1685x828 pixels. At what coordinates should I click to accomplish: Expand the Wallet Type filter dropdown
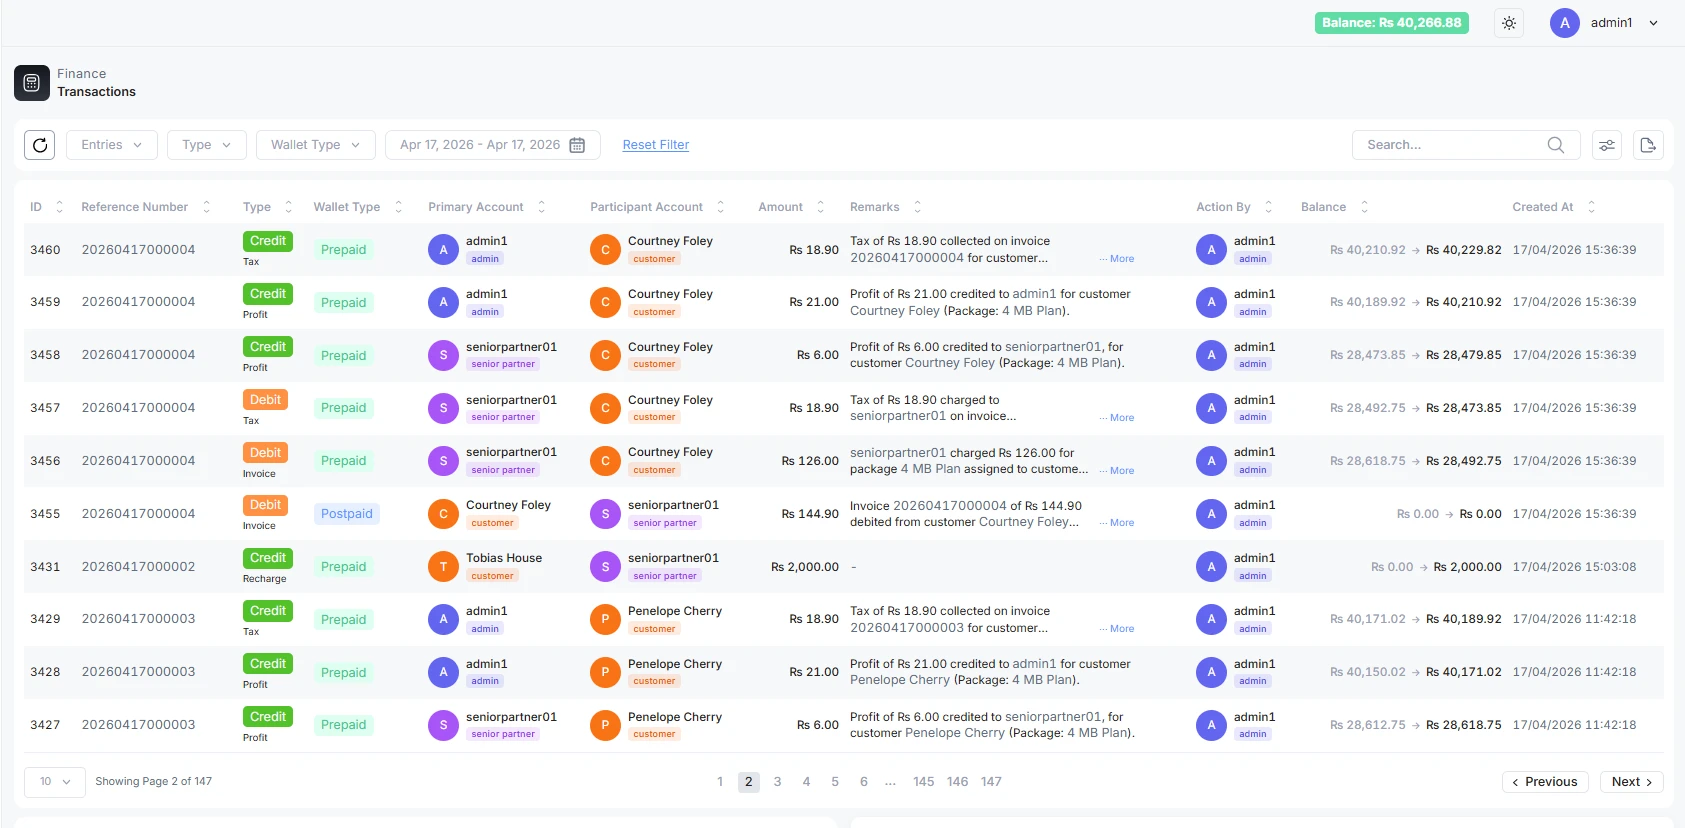tap(316, 145)
